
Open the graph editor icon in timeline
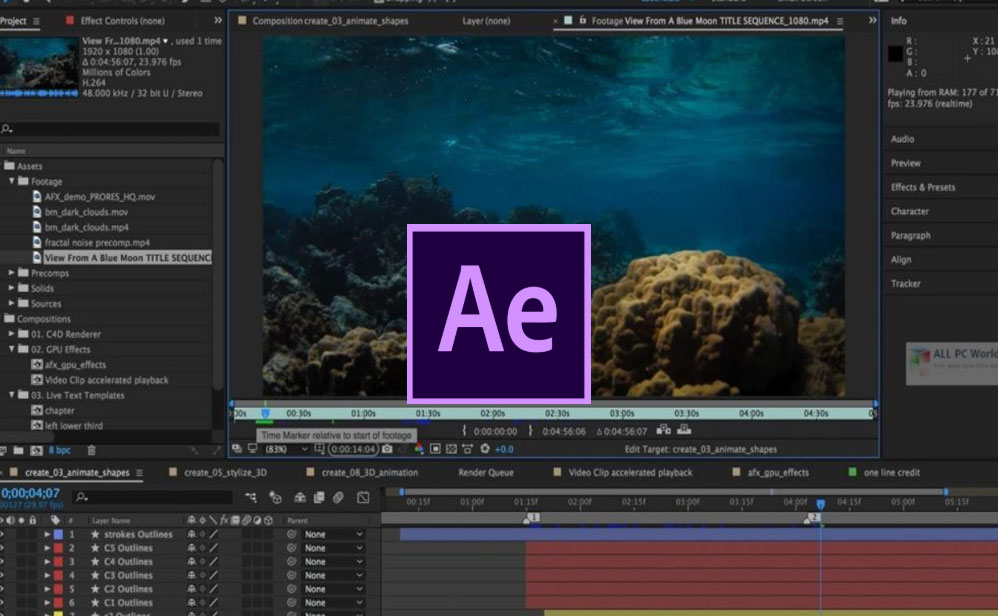(x=363, y=497)
